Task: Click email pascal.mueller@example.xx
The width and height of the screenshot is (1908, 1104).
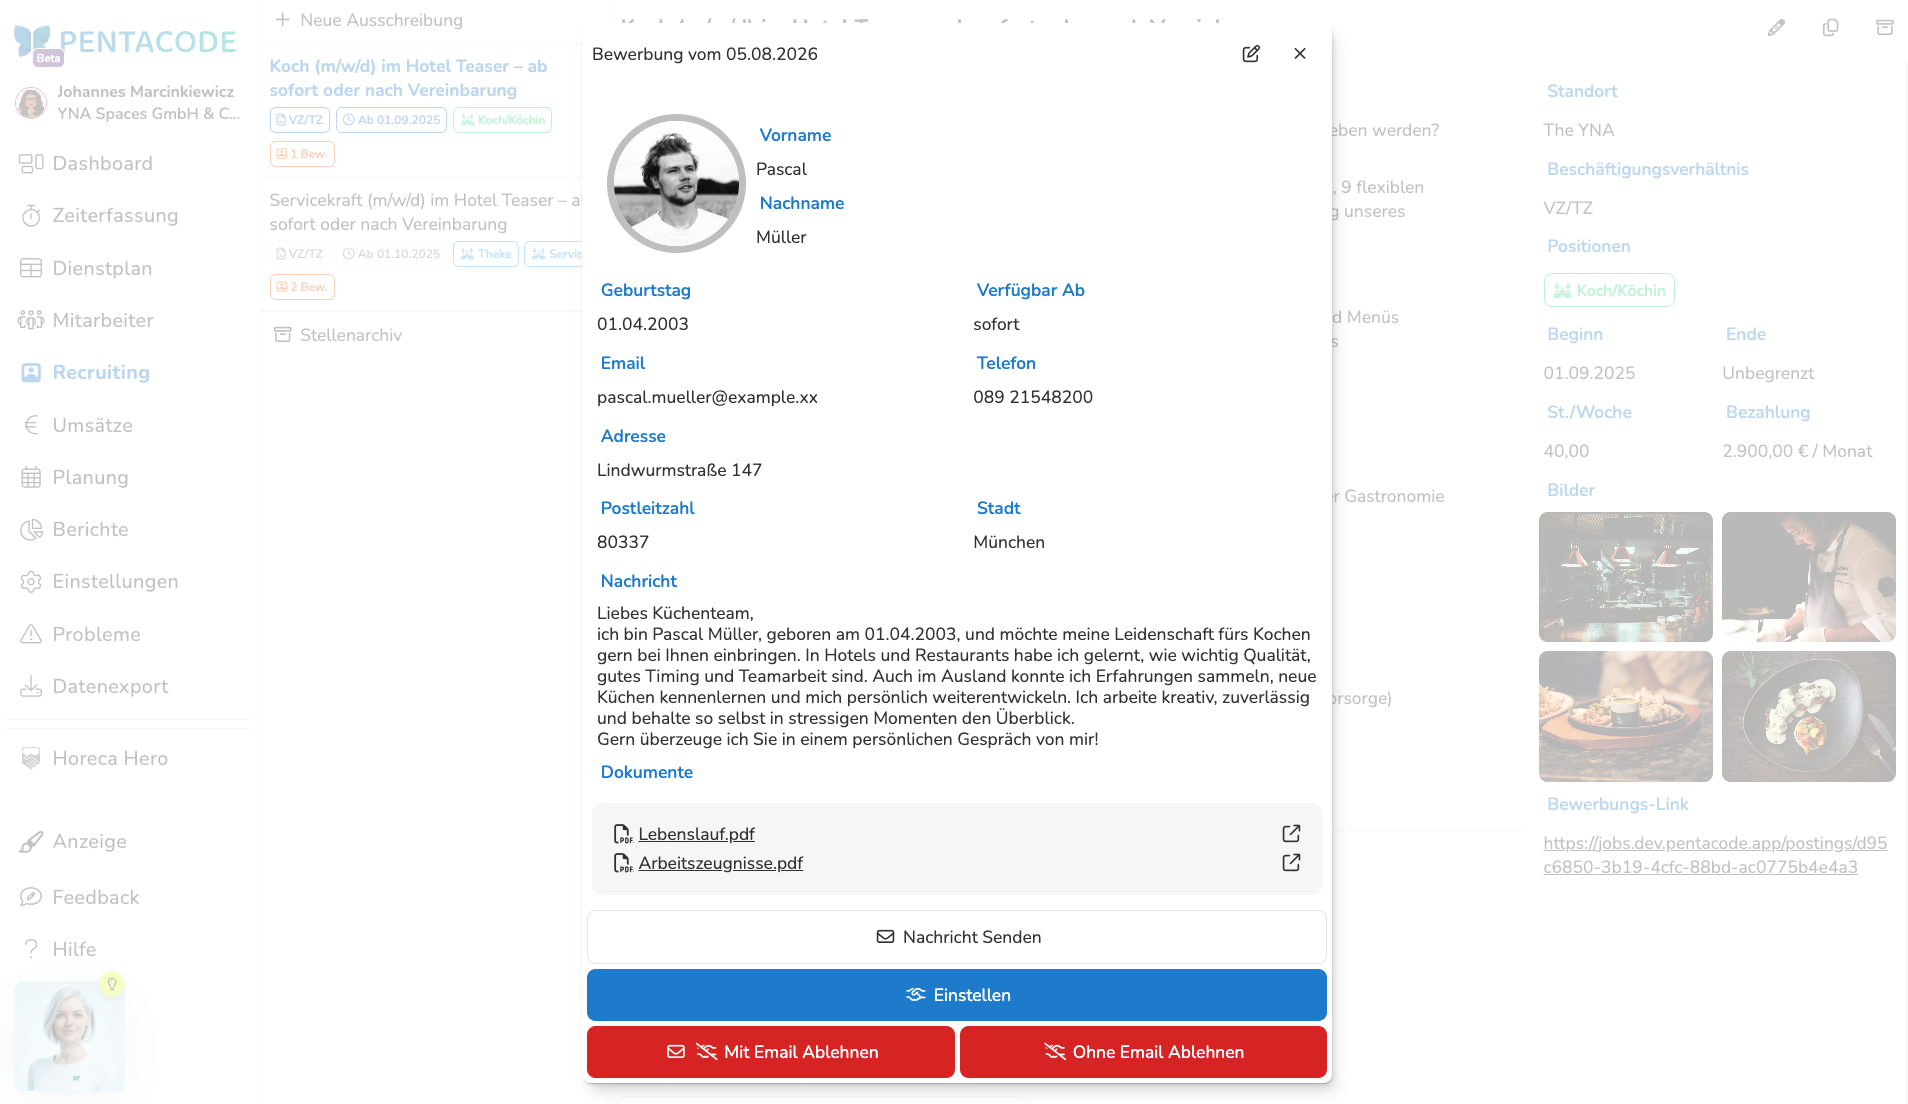Action: [x=707, y=397]
